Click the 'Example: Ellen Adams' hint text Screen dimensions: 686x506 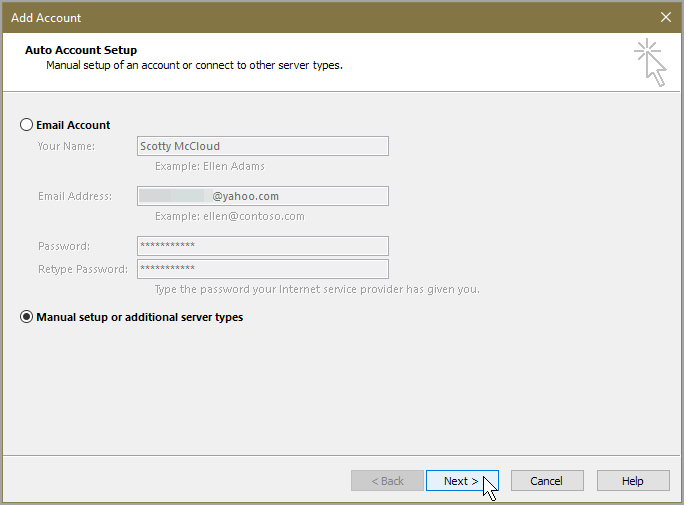(210, 166)
